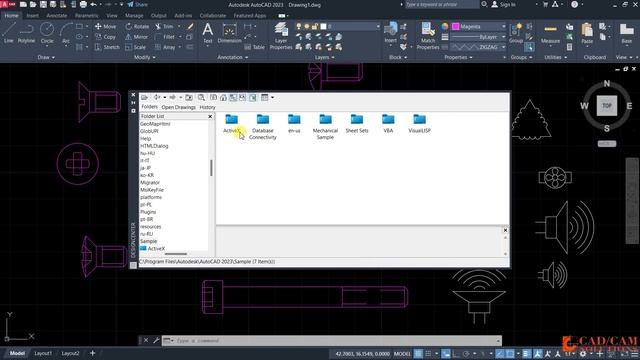The width and height of the screenshot is (640, 360).
Task: Toggle grid display in status bar
Action: 418,353
